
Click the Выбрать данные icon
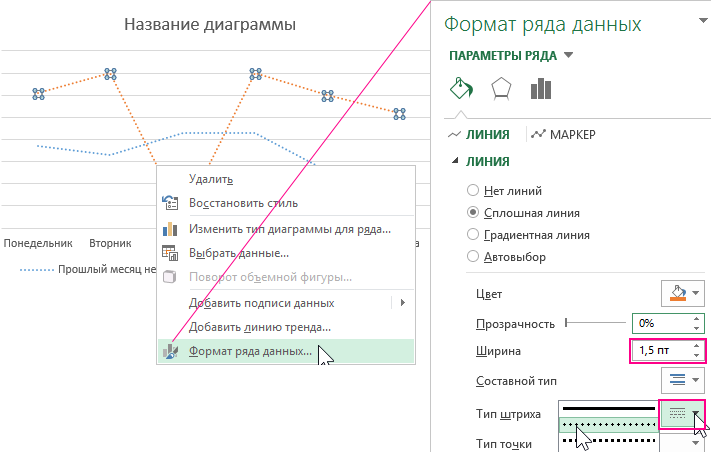[170, 253]
